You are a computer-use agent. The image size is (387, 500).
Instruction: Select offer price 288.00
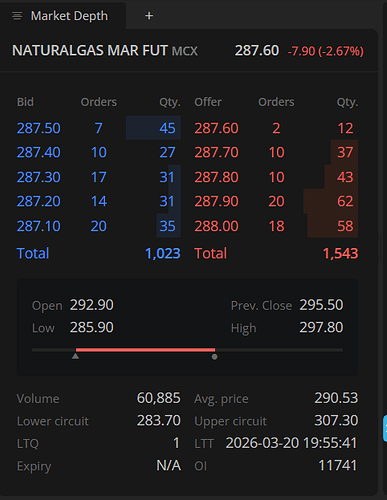216,226
